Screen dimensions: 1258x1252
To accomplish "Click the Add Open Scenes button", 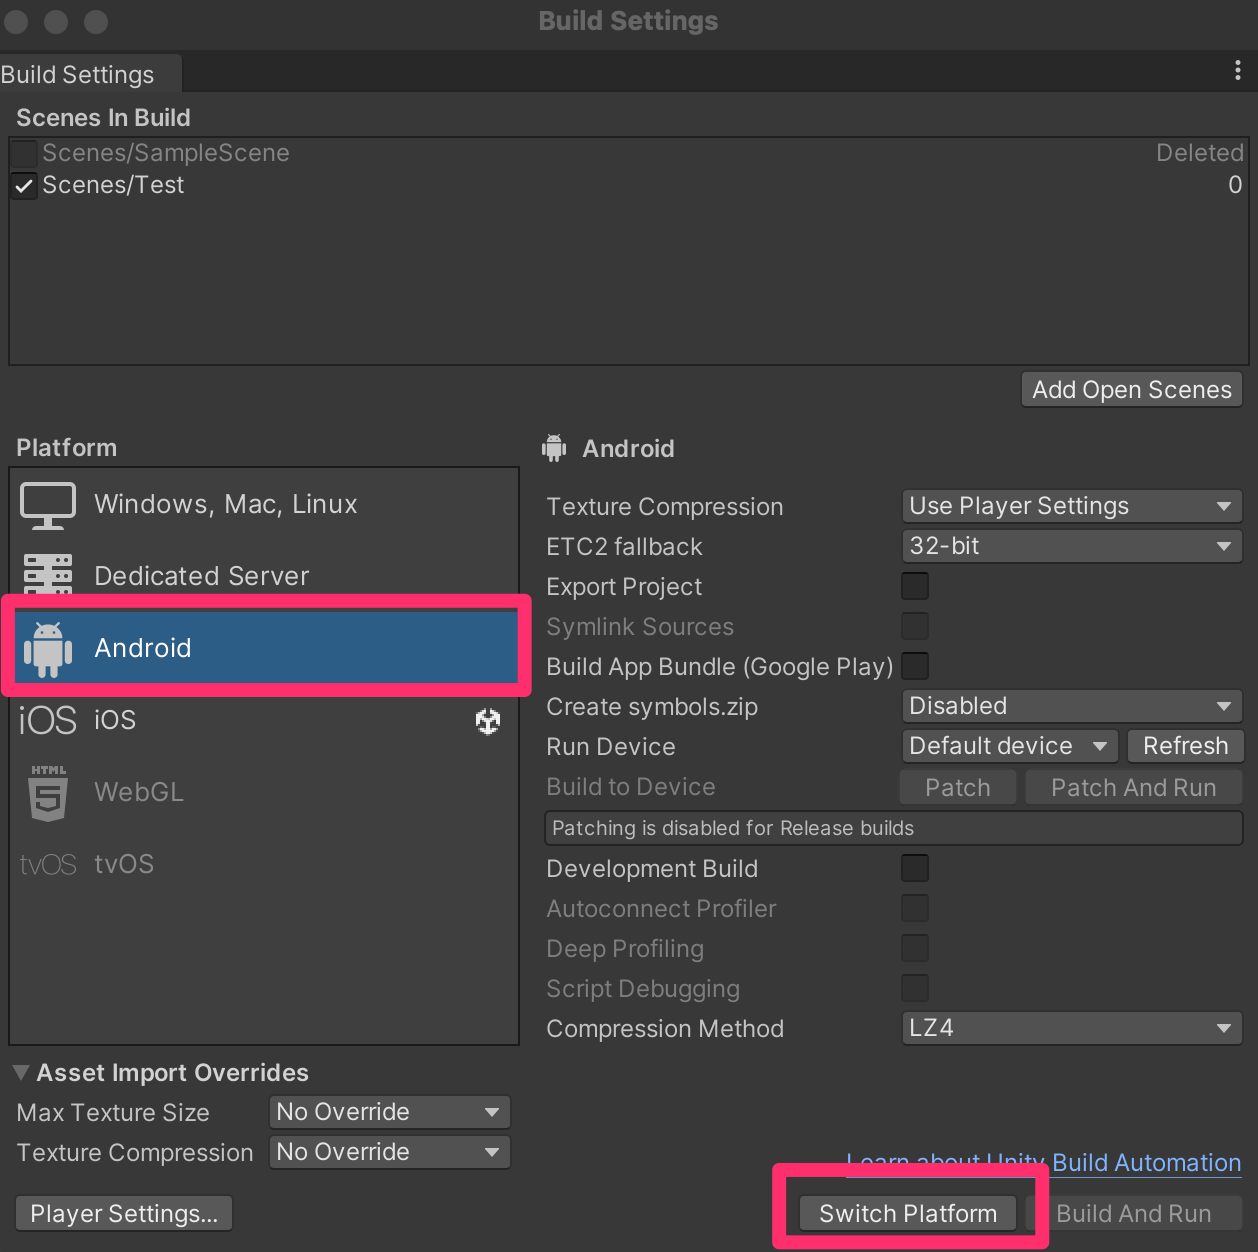I will point(1131,390).
